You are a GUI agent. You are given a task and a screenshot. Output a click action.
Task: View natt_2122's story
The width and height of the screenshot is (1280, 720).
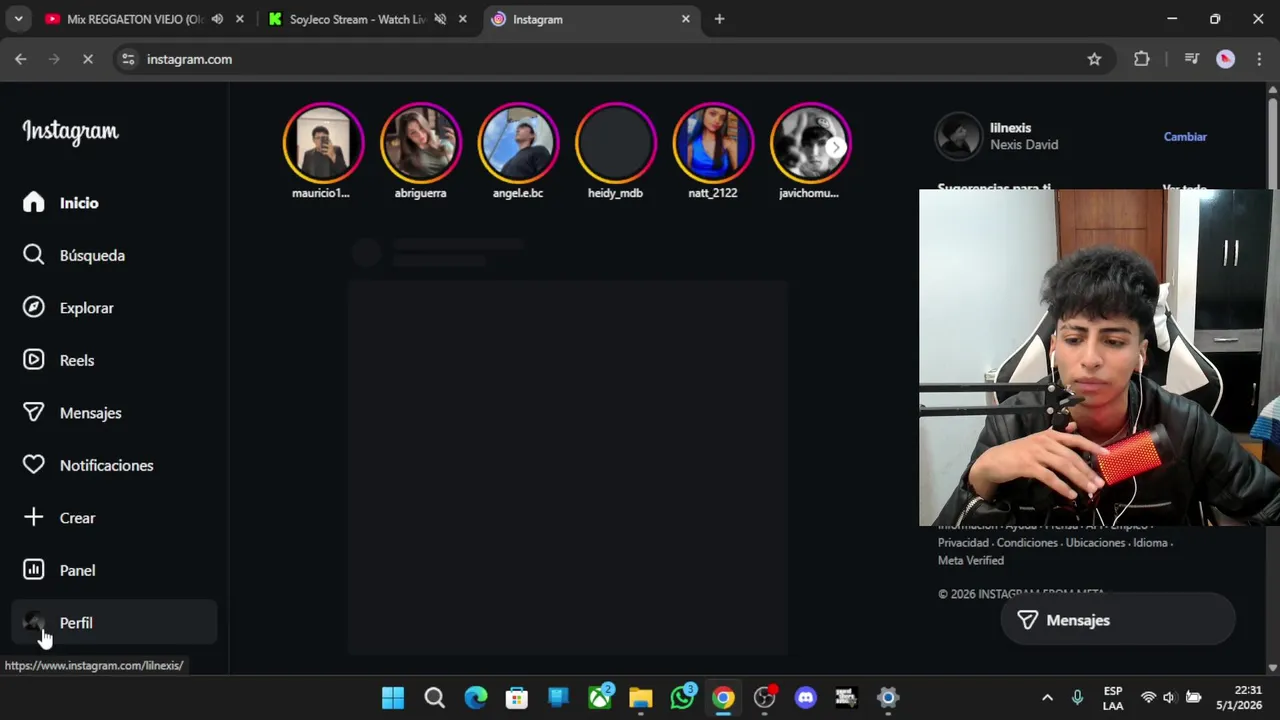(x=712, y=144)
